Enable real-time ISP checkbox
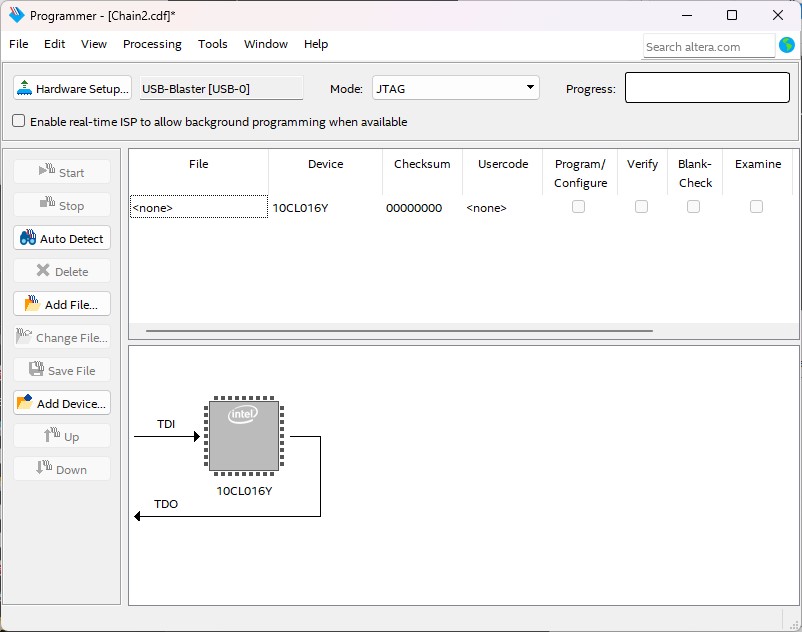The width and height of the screenshot is (802, 632). point(18,121)
